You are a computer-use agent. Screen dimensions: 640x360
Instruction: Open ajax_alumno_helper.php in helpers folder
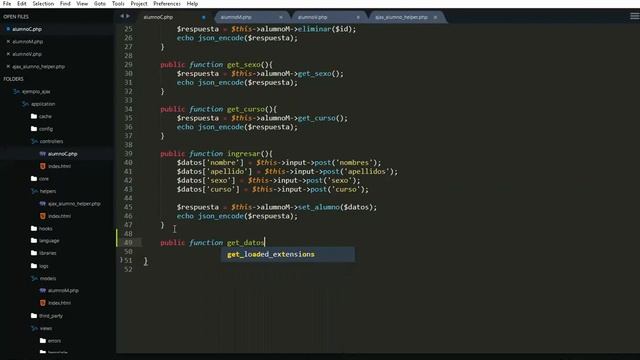coord(74,203)
